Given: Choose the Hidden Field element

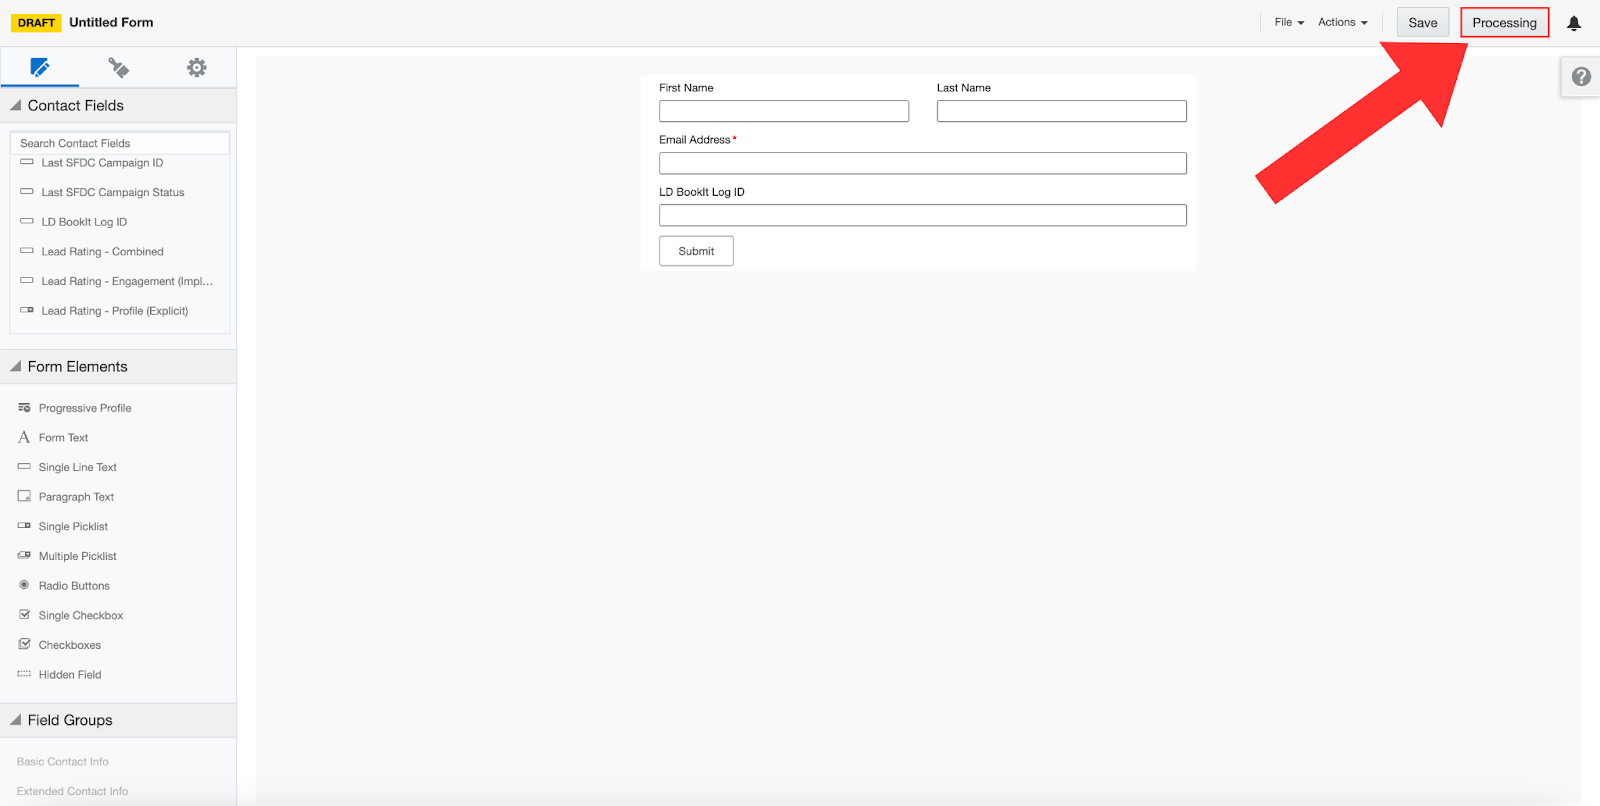Looking at the screenshot, I should coord(69,675).
